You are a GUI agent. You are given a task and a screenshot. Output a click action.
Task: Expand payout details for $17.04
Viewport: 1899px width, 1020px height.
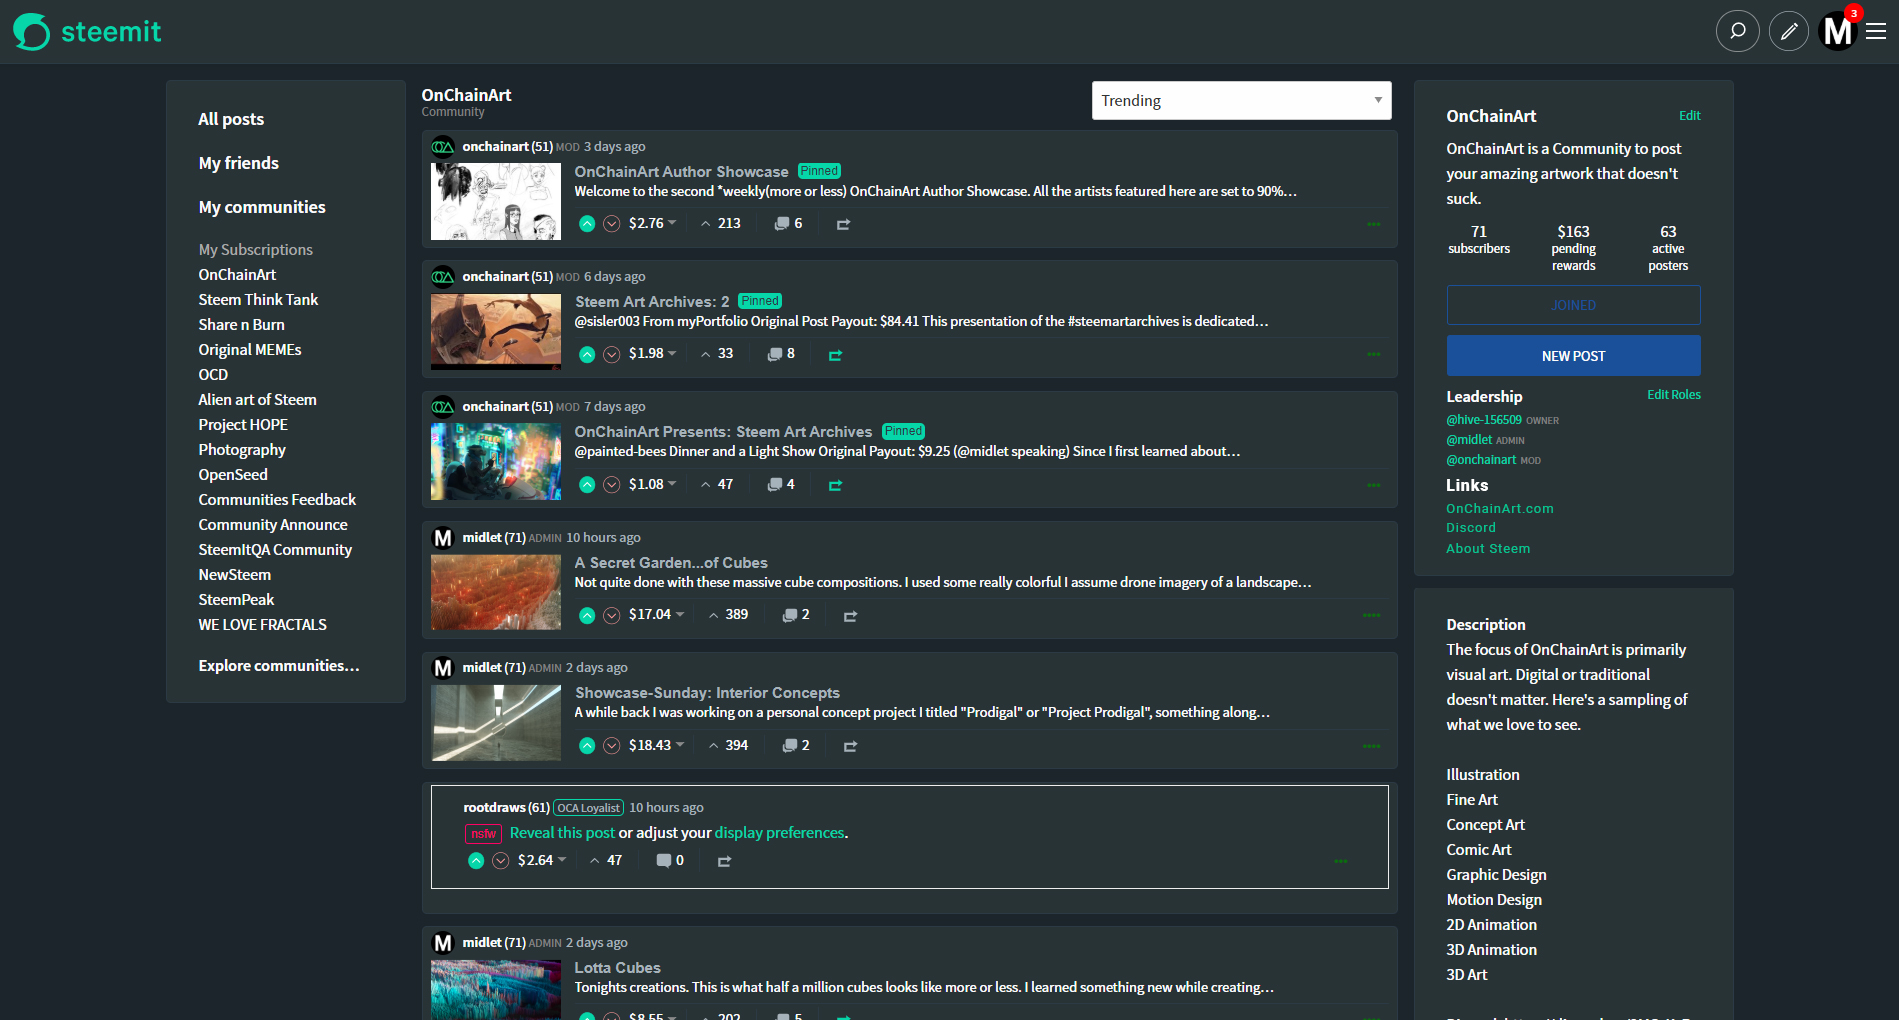pyautogui.click(x=656, y=614)
